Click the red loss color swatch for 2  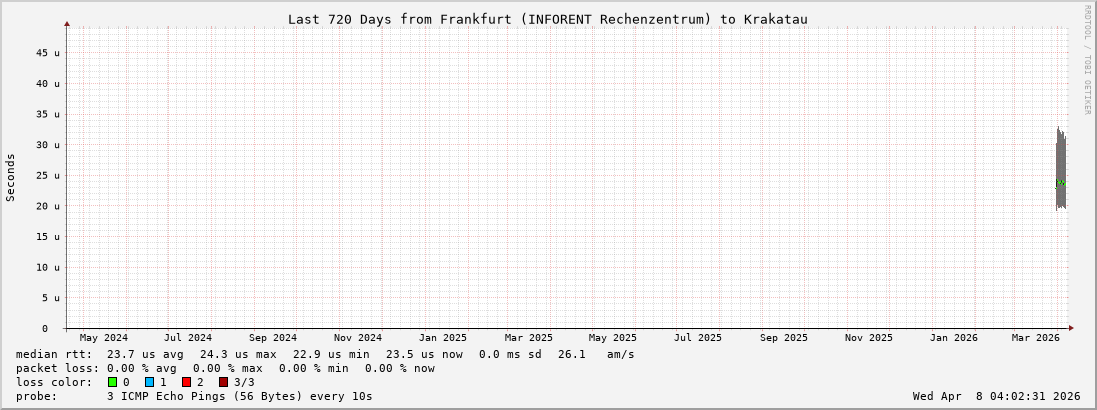click(186, 382)
